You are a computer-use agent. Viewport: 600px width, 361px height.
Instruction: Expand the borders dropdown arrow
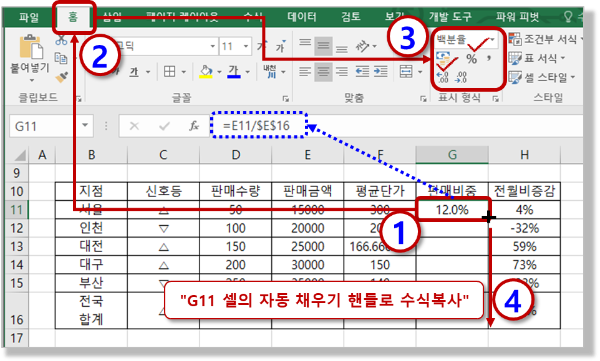point(184,72)
